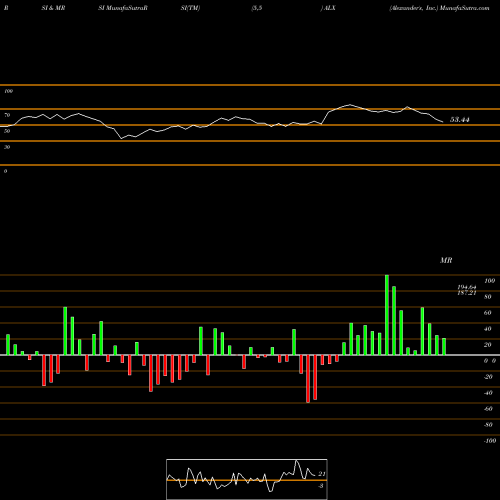Click the value 21 in mini chart
This screenshot has width=500, height=500.
click(322, 474)
